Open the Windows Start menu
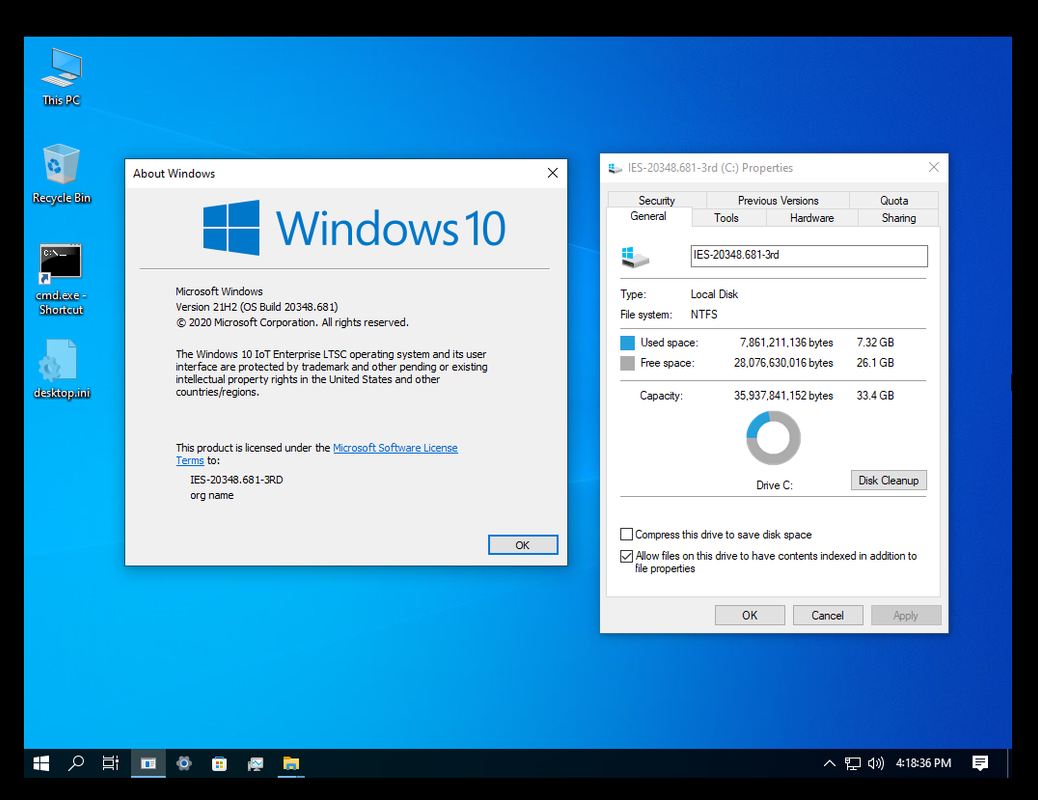Screen dimensions: 1038x800 (x=41, y=764)
